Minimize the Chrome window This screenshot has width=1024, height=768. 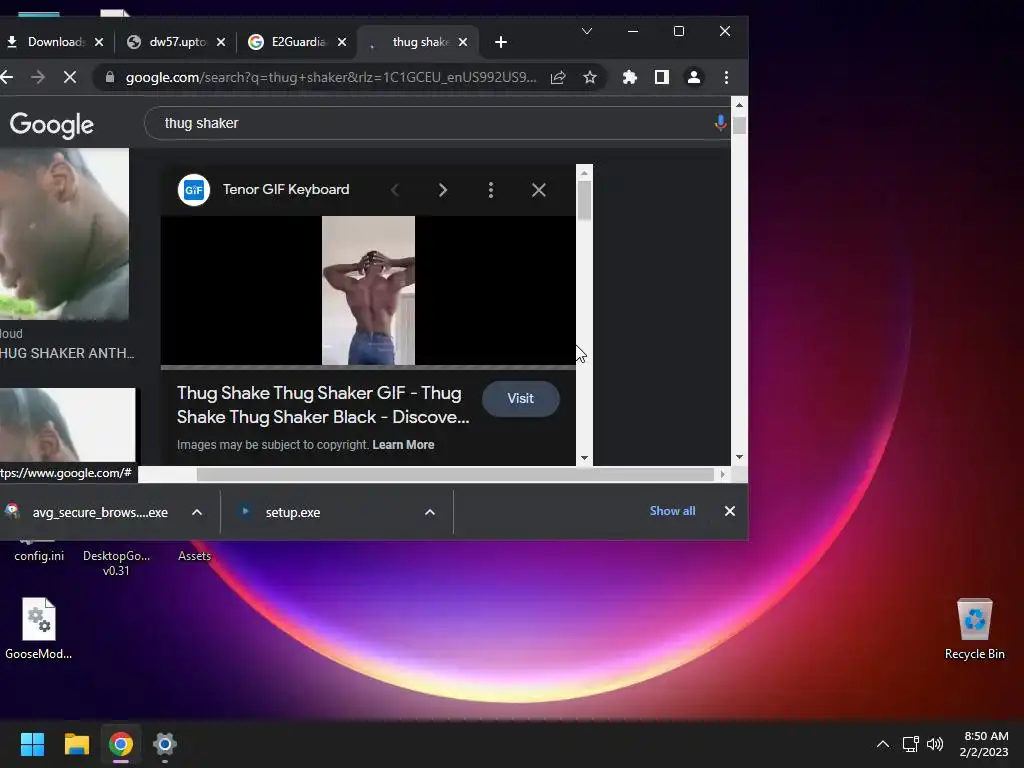[x=633, y=31]
